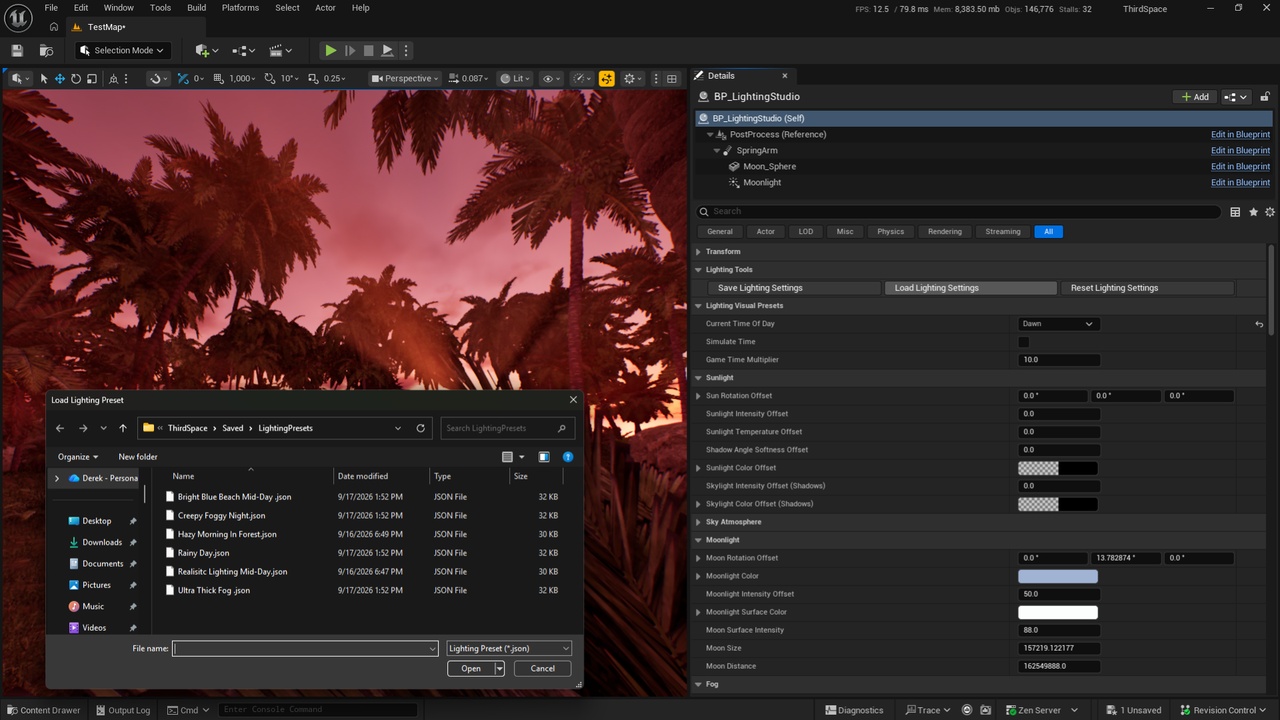Click the File name input field
Viewport: 1280px width, 720px height.
305,648
